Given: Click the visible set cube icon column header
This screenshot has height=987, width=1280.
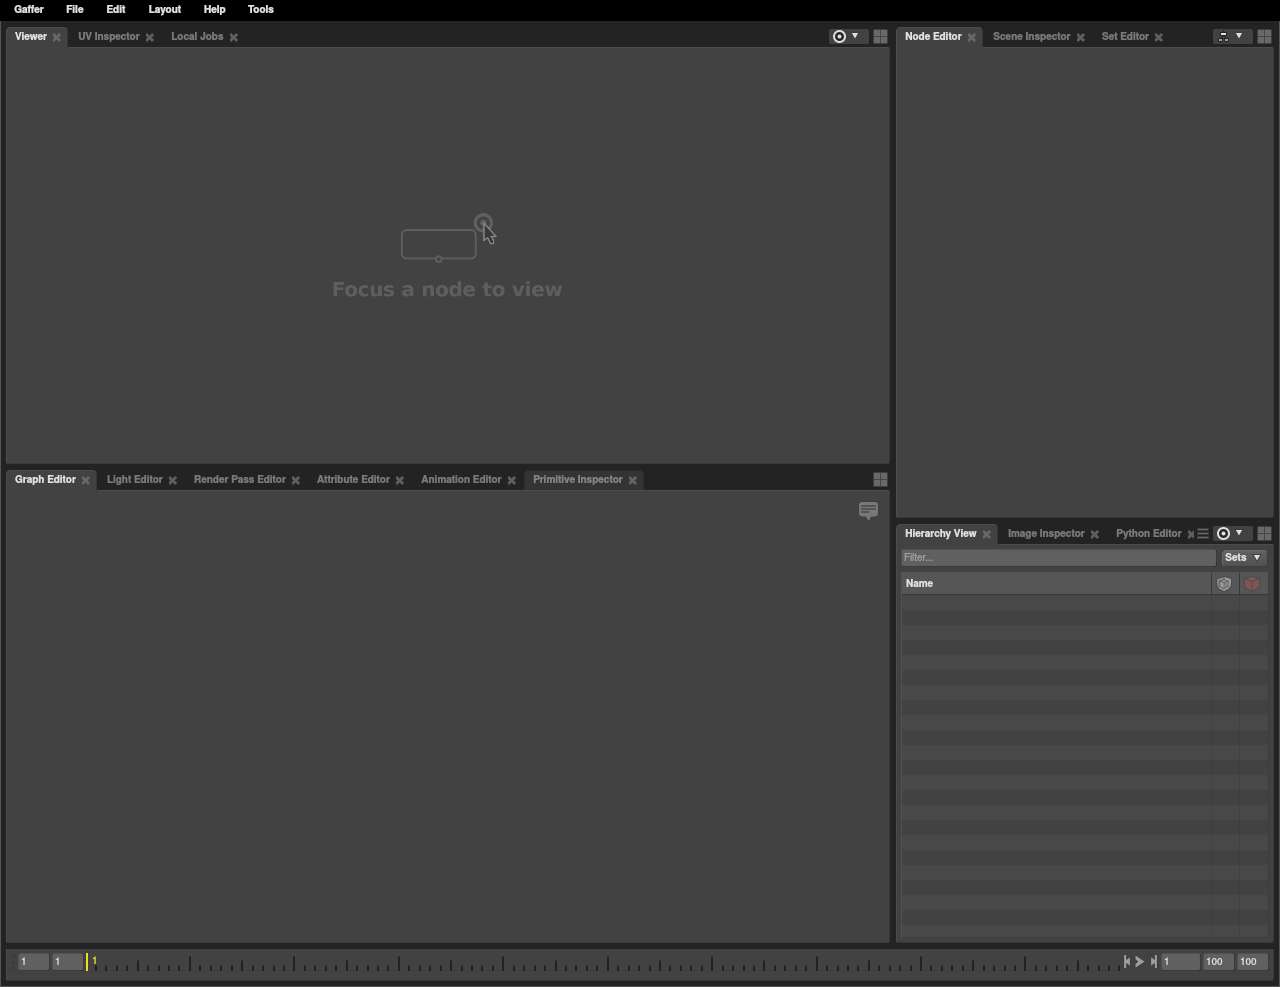Looking at the screenshot, I should click(x=1224, y=584).
